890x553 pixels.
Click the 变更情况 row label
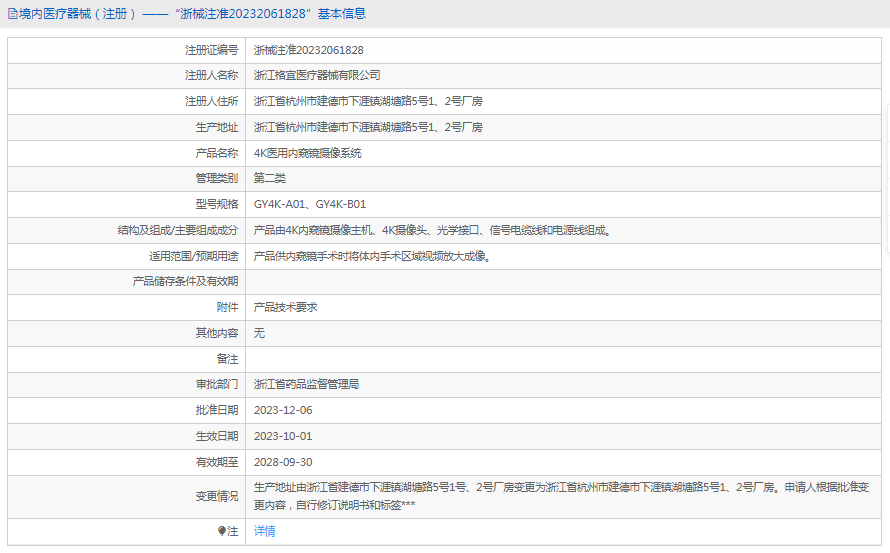click(217, 496)
